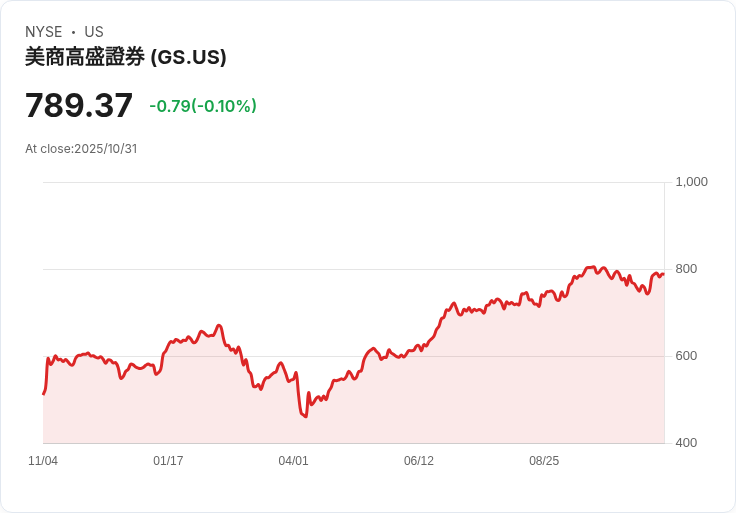This screenshot has height=513, width=736.
Task: Click the US market label
Action: (x=93, y=32)
